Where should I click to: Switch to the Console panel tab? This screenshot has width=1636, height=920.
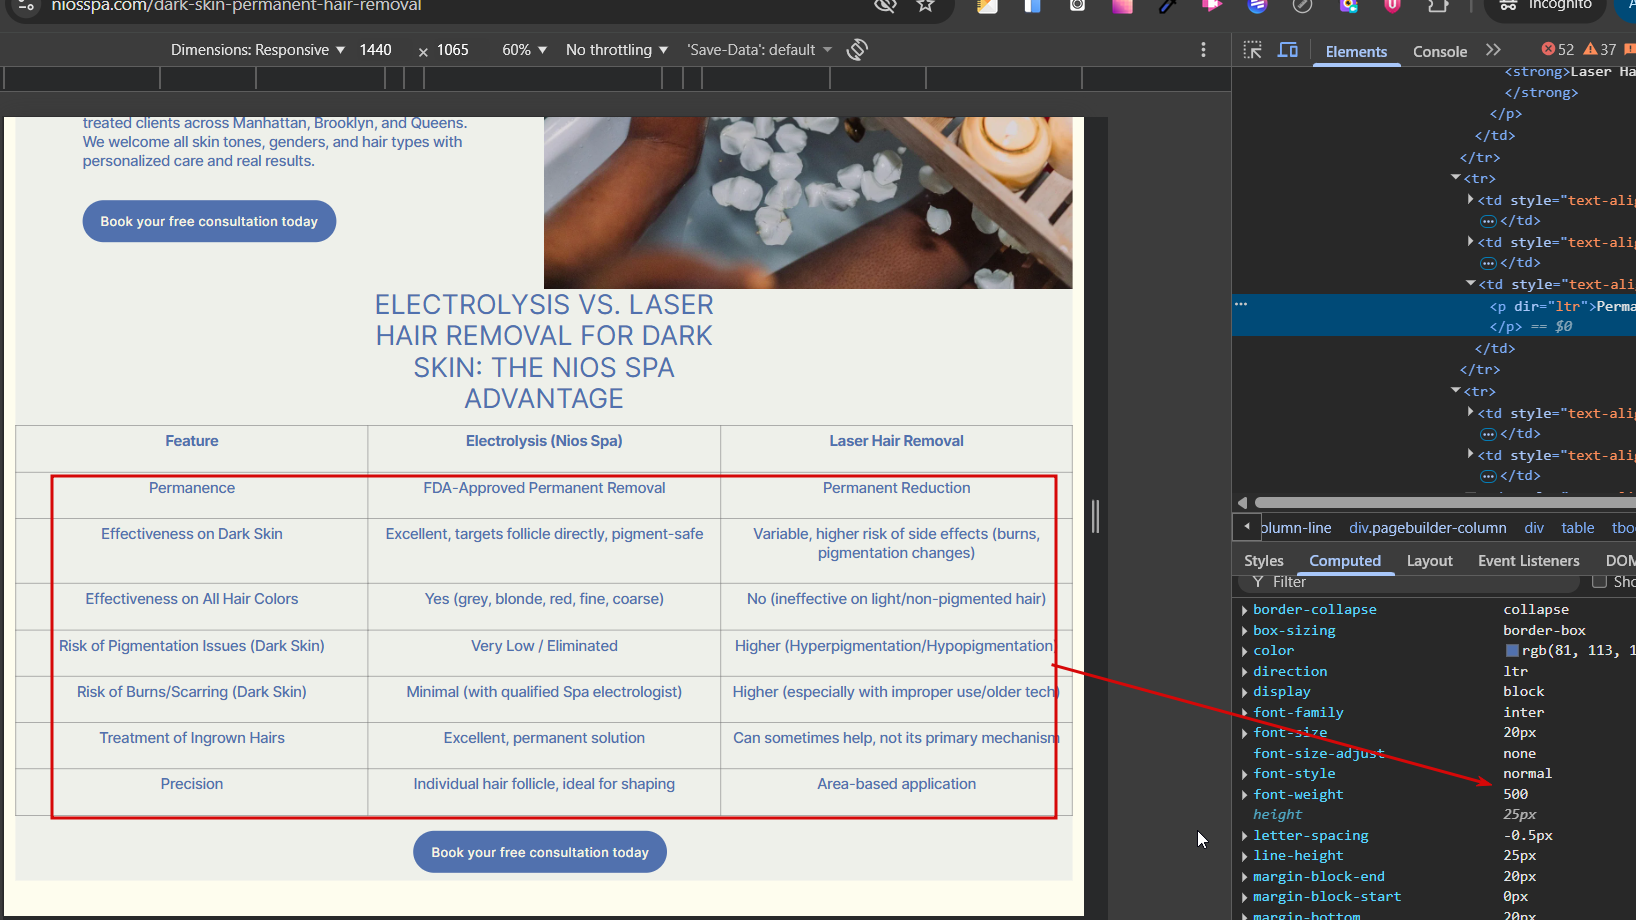click(x=1440, y=52)
